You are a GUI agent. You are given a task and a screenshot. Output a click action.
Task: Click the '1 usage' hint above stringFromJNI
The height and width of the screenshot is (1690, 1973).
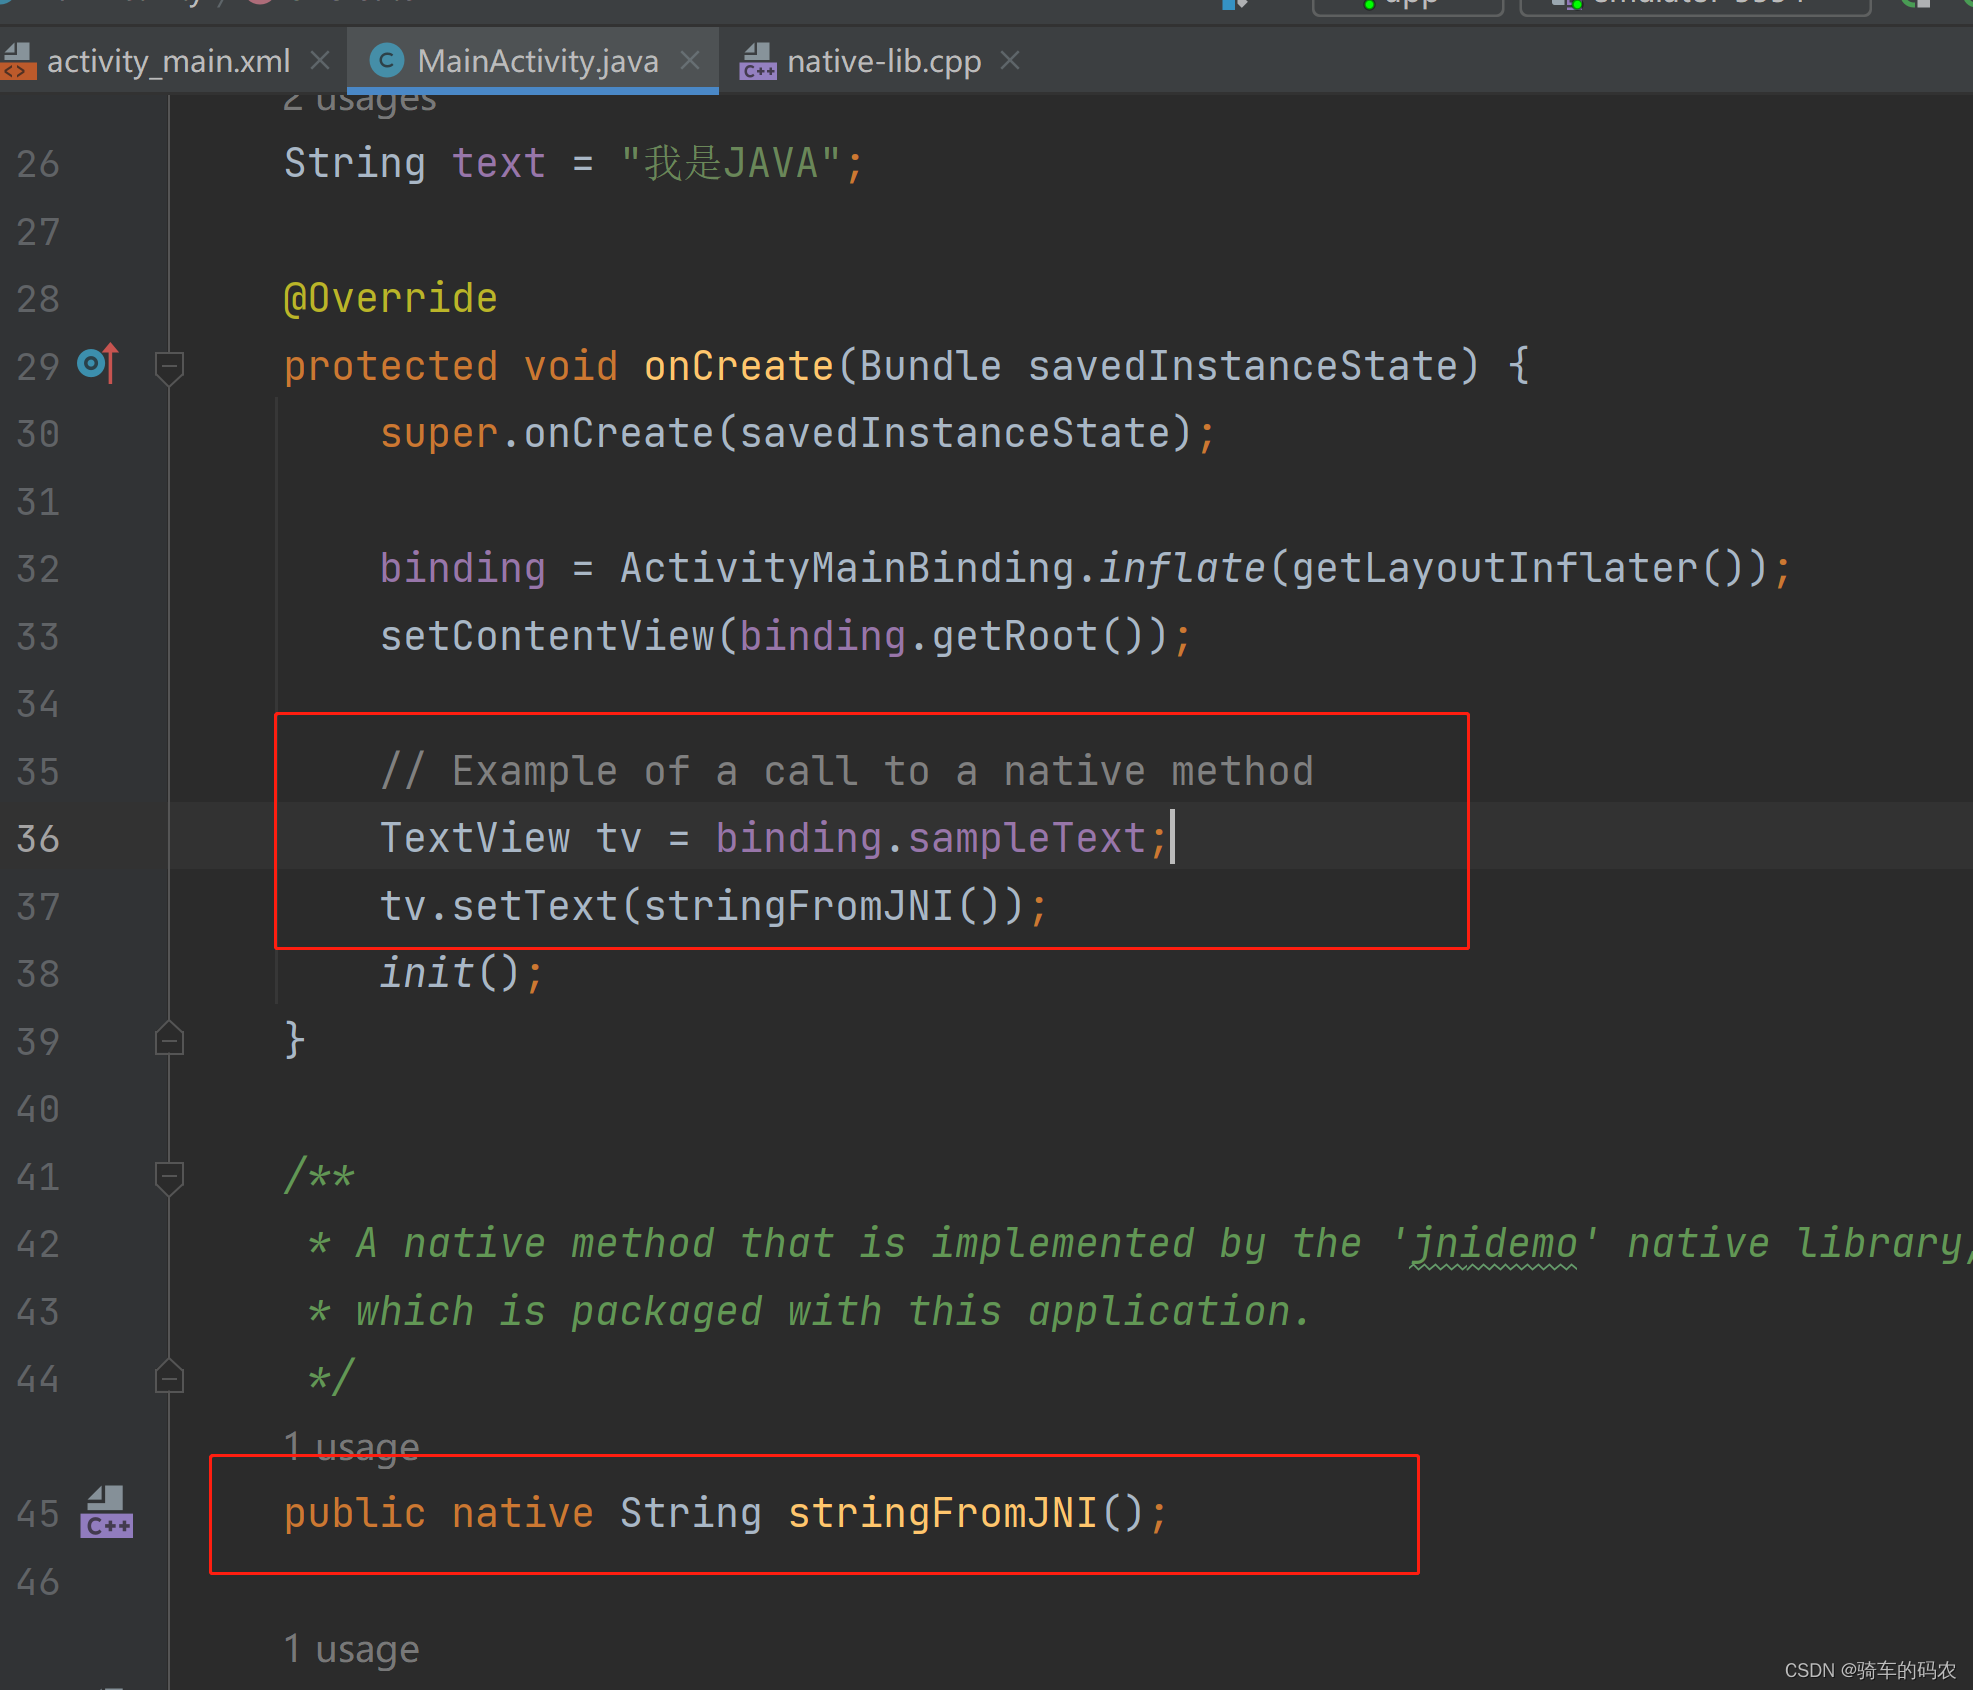tap(351, 1447)
